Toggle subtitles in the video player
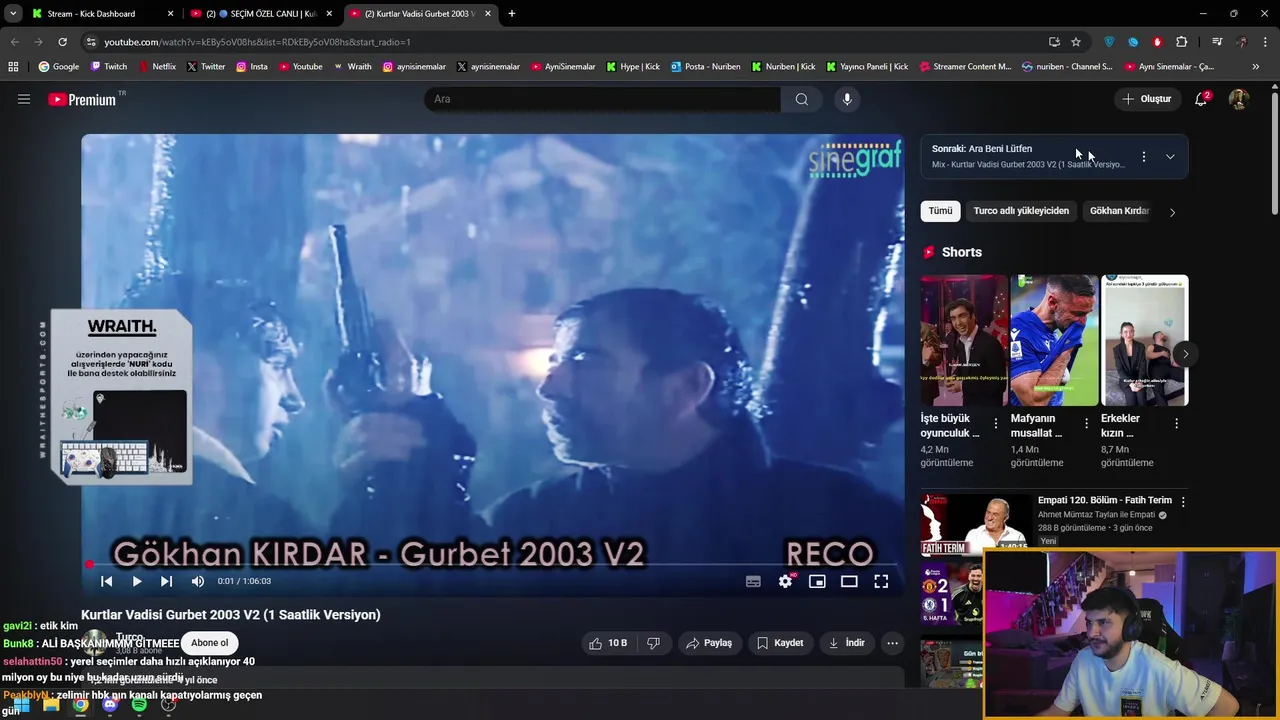The image size is (1280, 720). (x=754, y=581)
